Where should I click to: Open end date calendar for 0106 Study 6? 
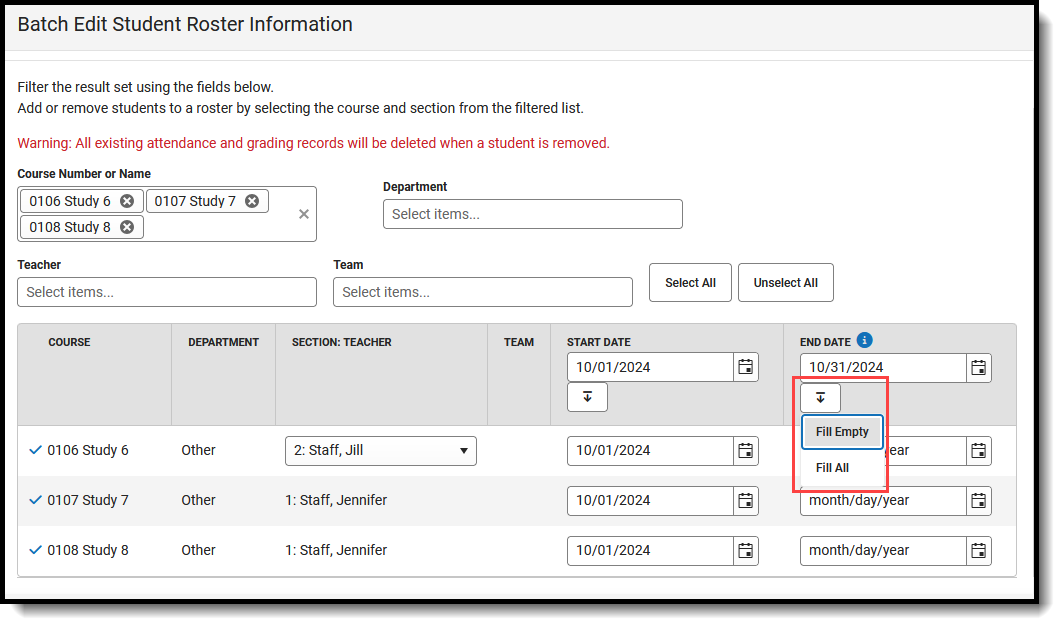(978, 451)
